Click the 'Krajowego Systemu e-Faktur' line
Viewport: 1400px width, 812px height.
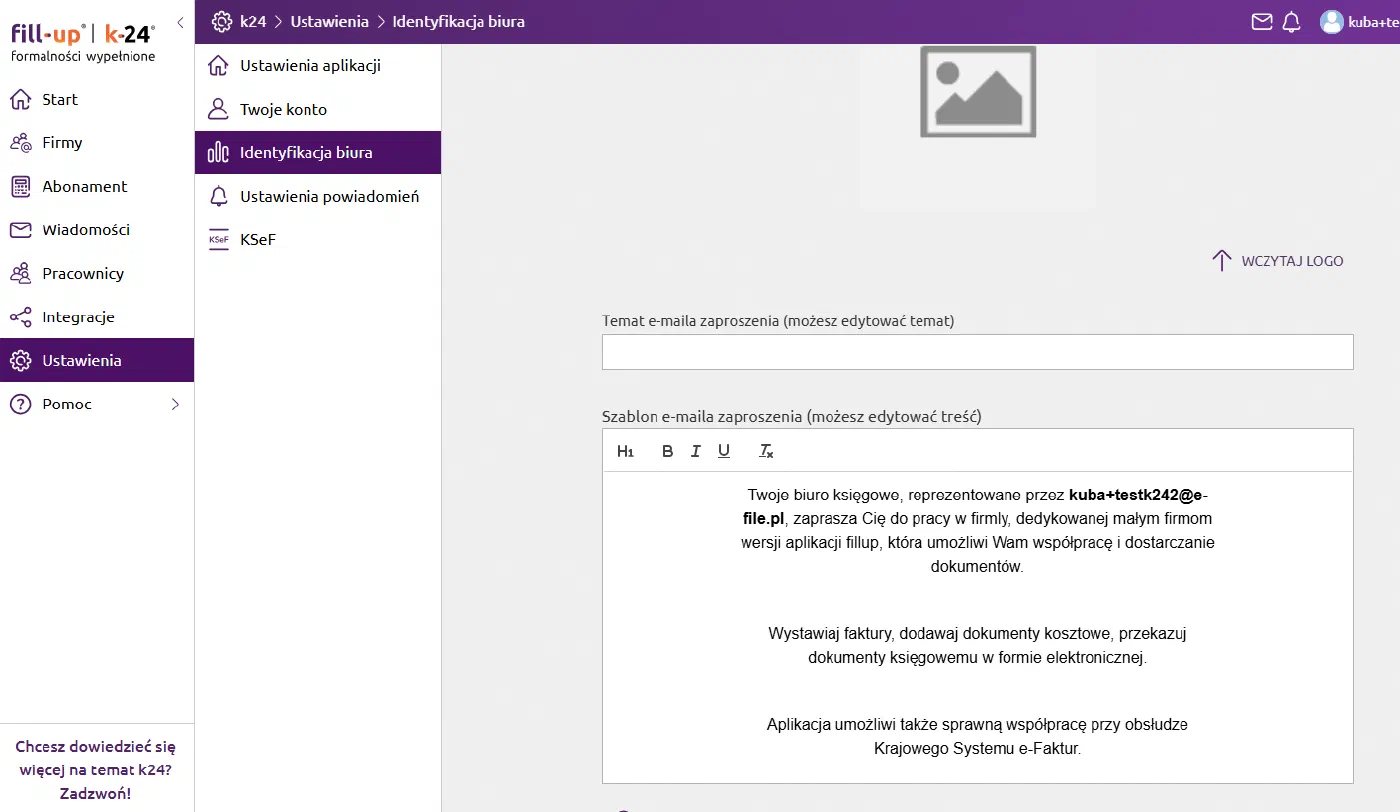(977, 748)
